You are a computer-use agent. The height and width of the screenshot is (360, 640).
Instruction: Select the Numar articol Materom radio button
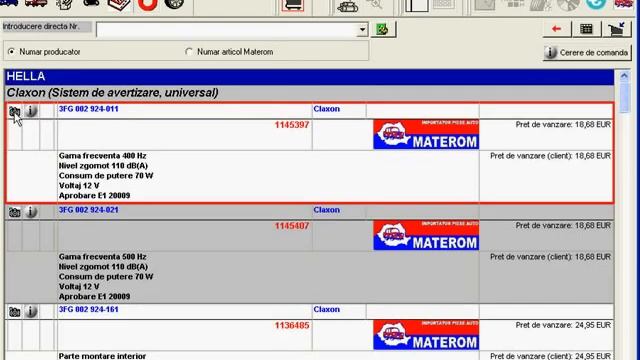pos(189,52)
